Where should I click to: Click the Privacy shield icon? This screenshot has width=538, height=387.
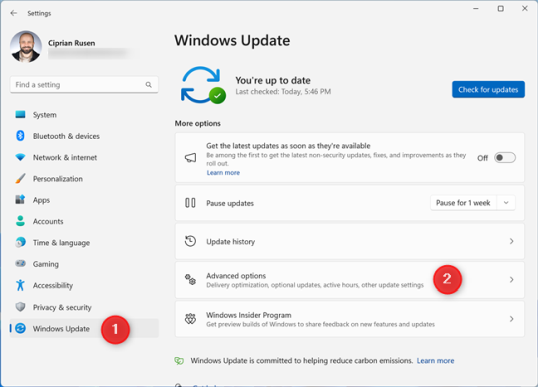tap(20, 307)
